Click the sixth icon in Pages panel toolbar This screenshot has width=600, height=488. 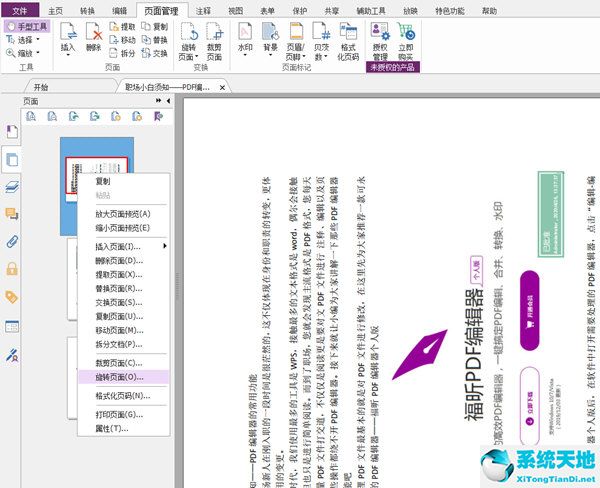(x=137, y=116)
